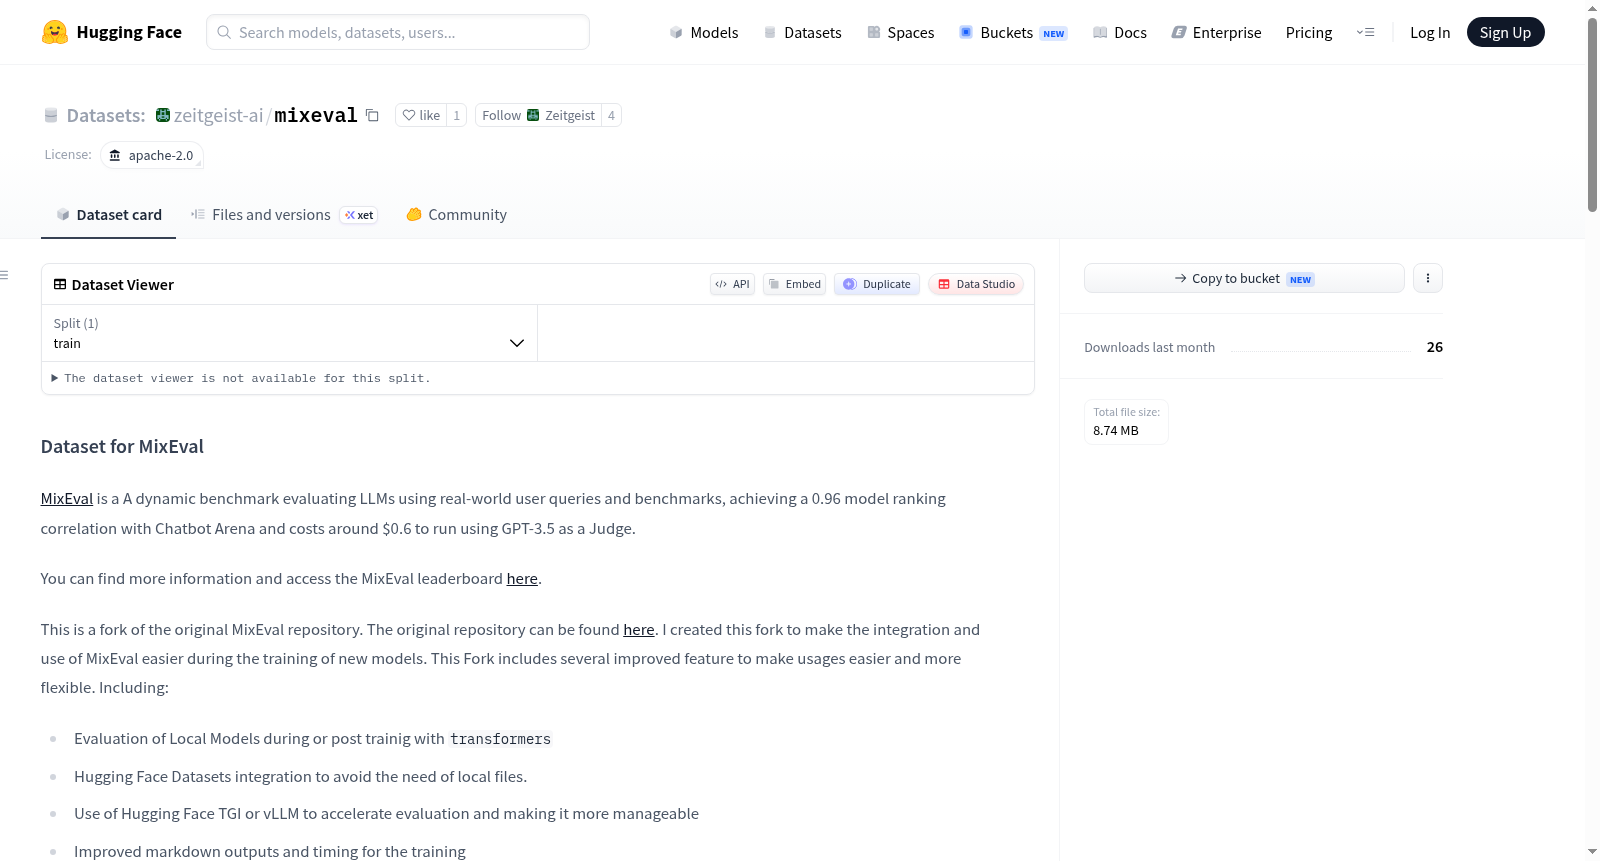The width and height of the screenshot is (1600, 861).
Task: Expand the extra navigation menu icon
Action: pyautogui.click(x=1365, y=32)
